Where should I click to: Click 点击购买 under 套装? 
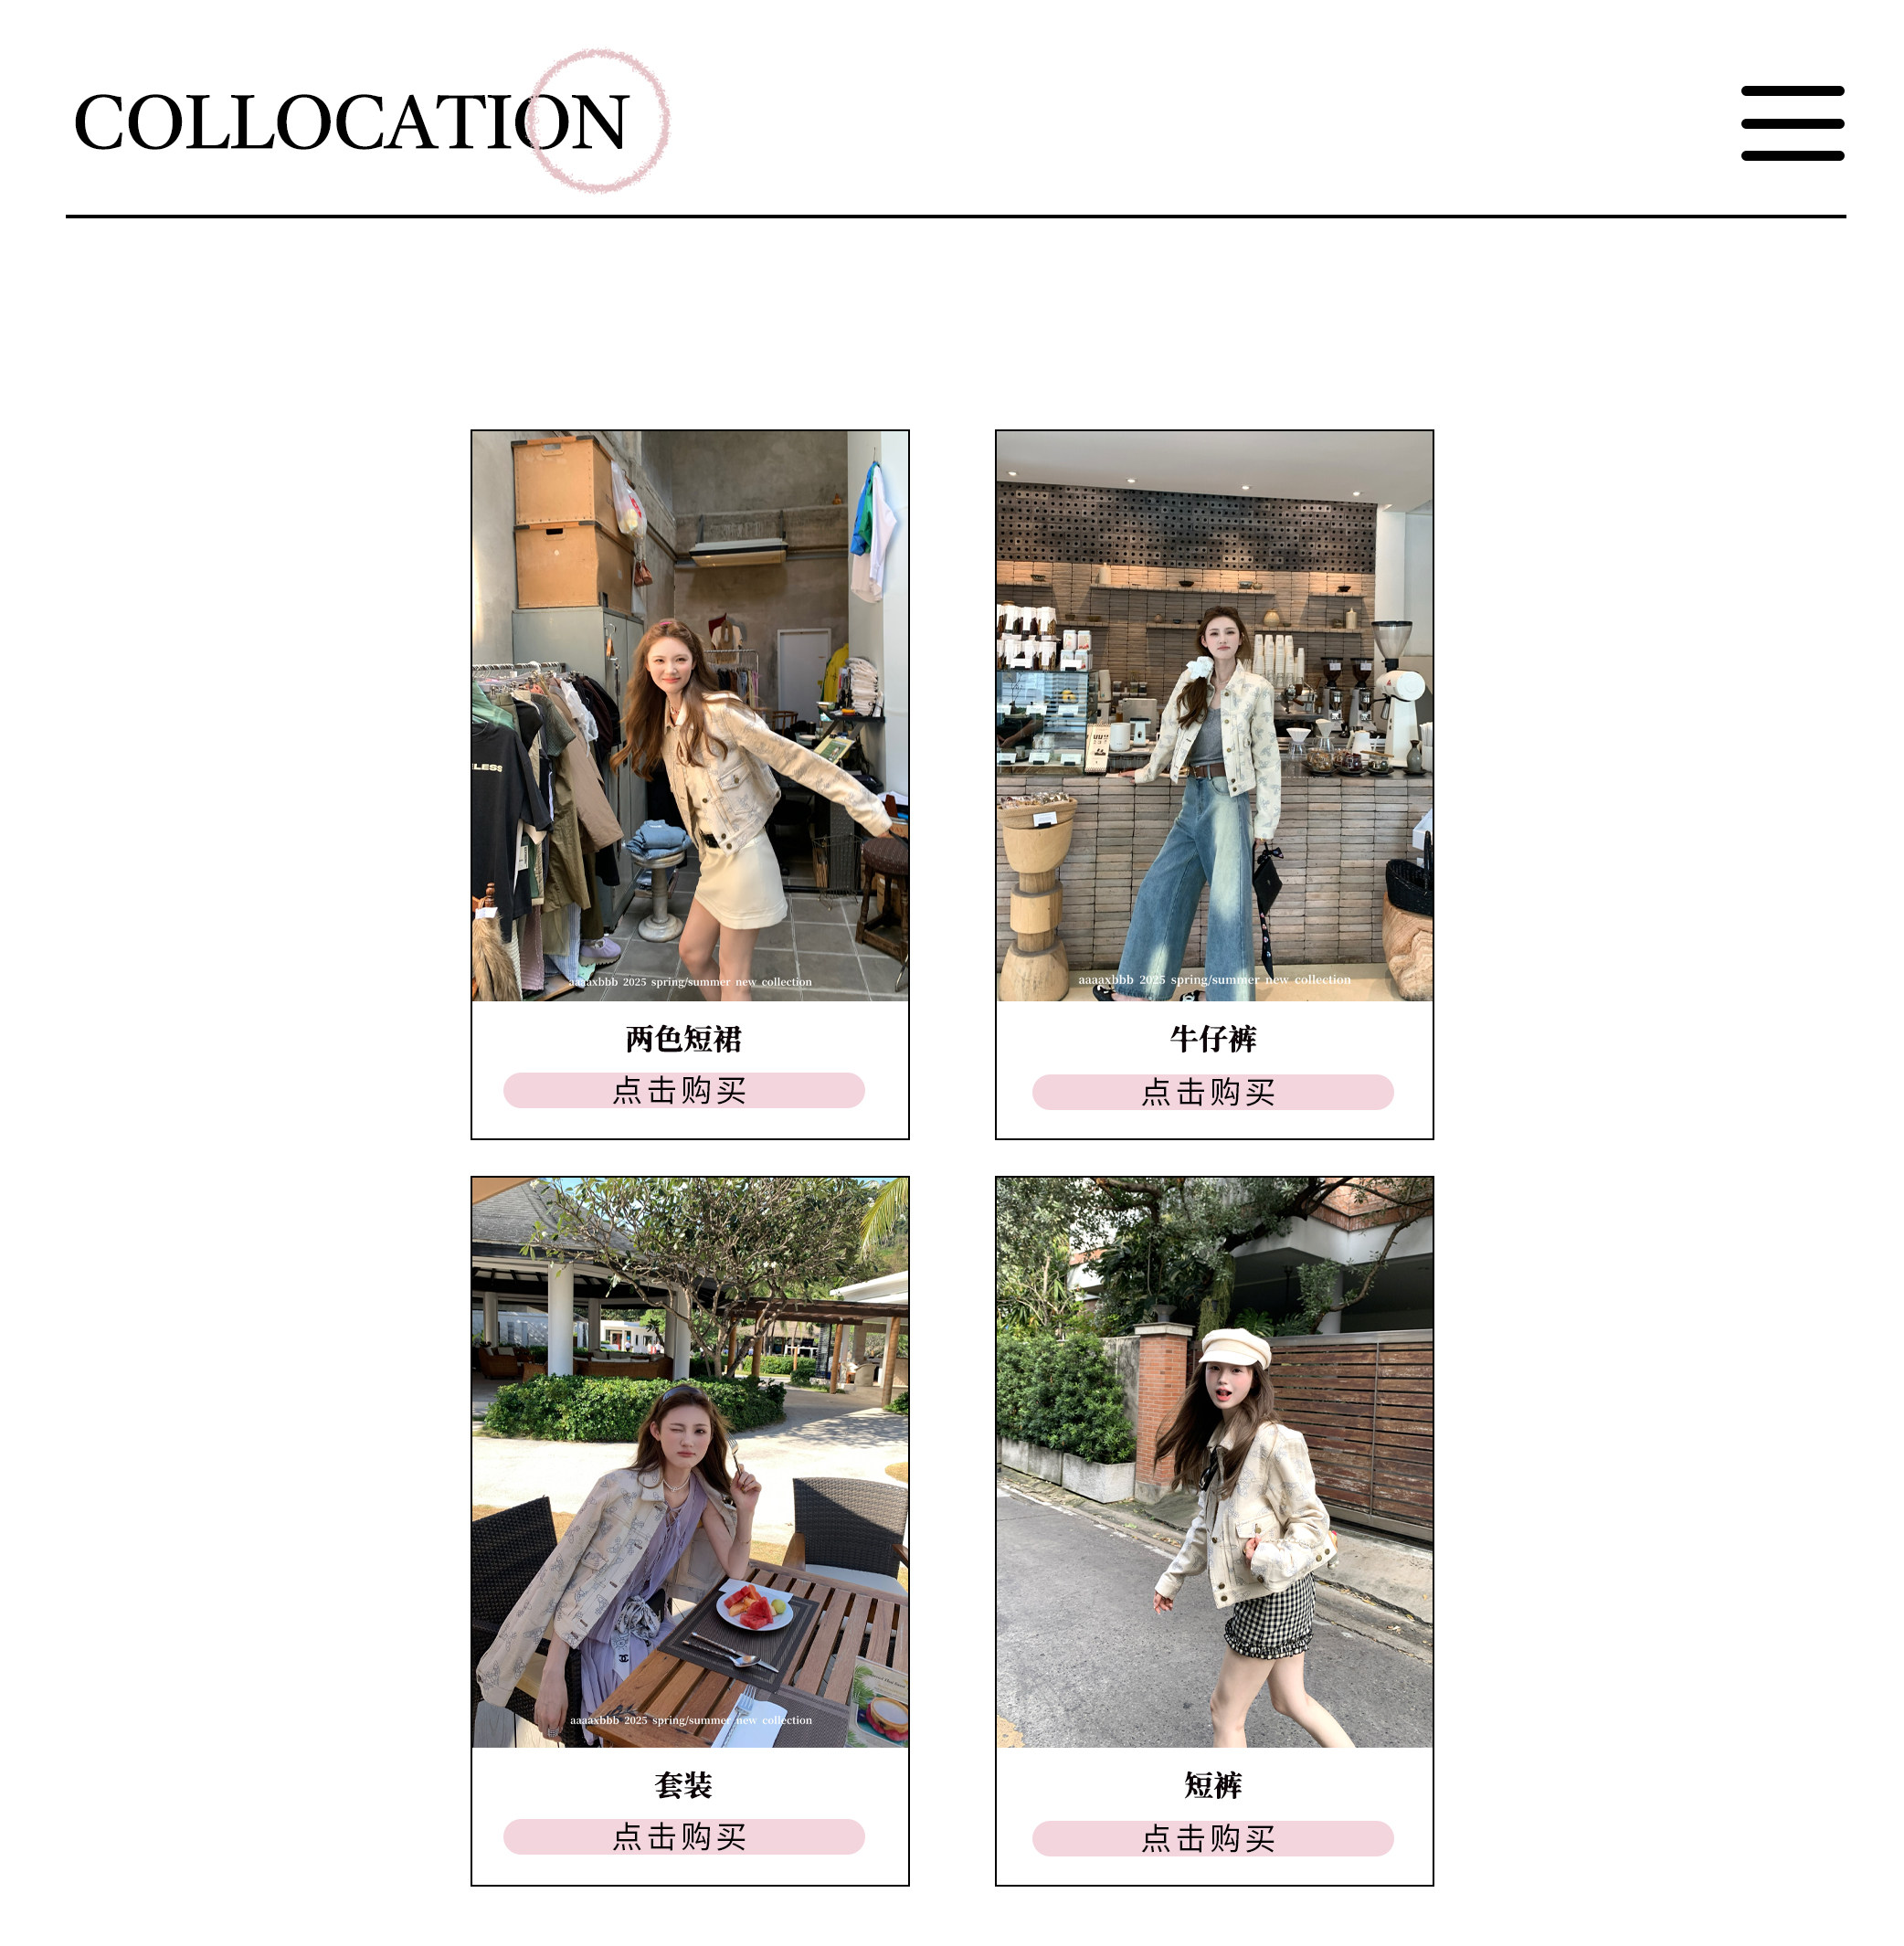[x=684, y=1836]
